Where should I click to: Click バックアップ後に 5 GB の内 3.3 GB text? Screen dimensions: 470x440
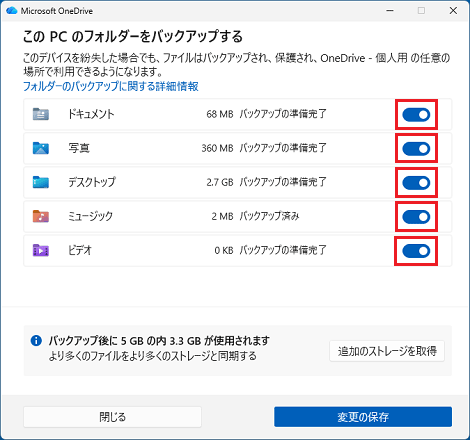pyautogui.click(x=159, y=341)
